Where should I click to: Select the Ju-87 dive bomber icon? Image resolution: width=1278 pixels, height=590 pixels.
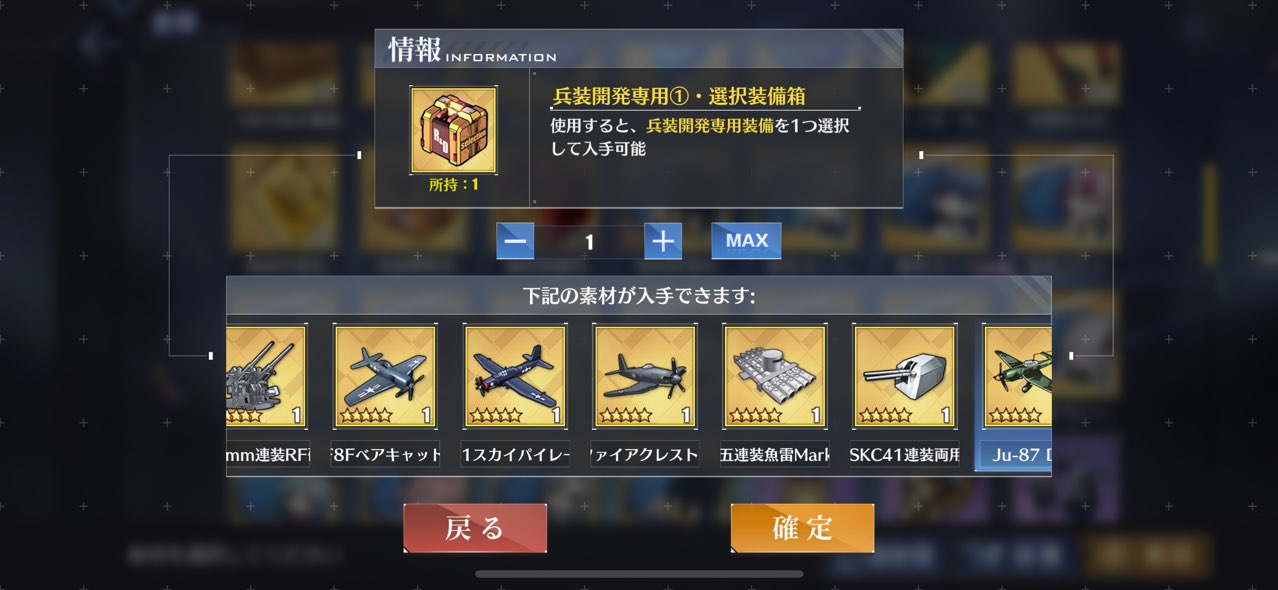[1017, 376]
